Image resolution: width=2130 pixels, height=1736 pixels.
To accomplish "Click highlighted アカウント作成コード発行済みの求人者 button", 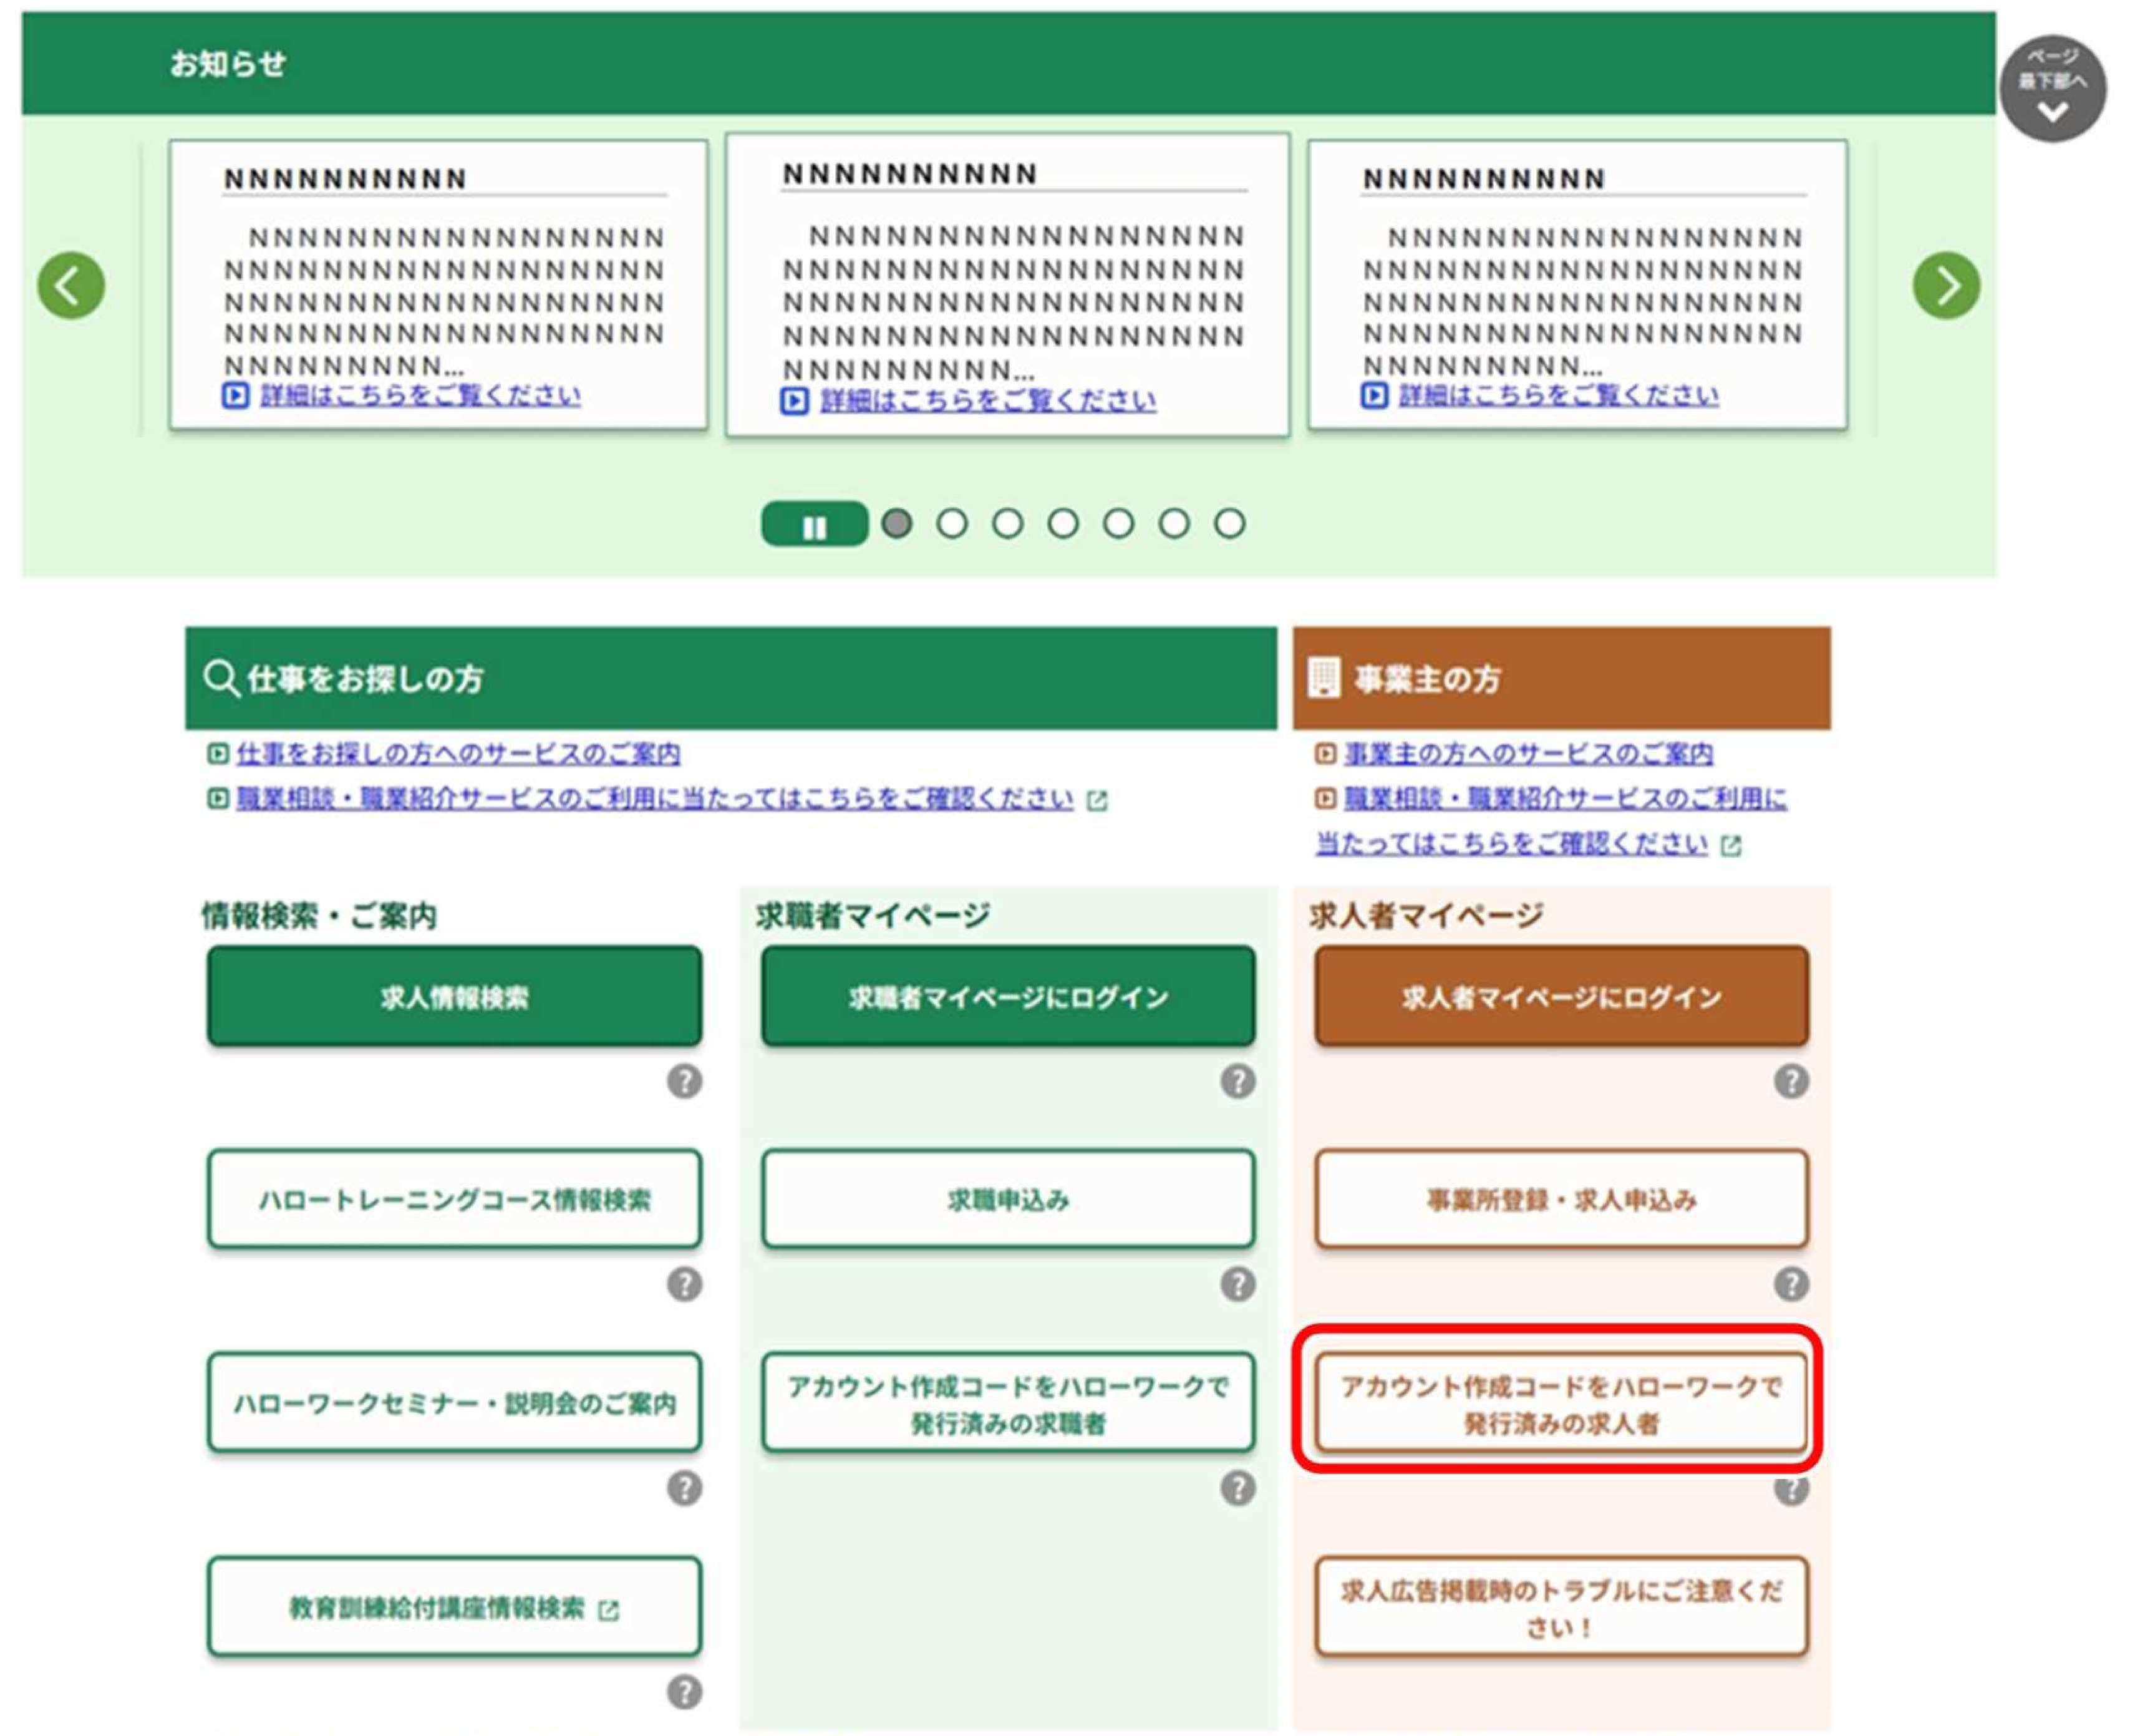I will pyautogui.click(x=1560, y=1403).
